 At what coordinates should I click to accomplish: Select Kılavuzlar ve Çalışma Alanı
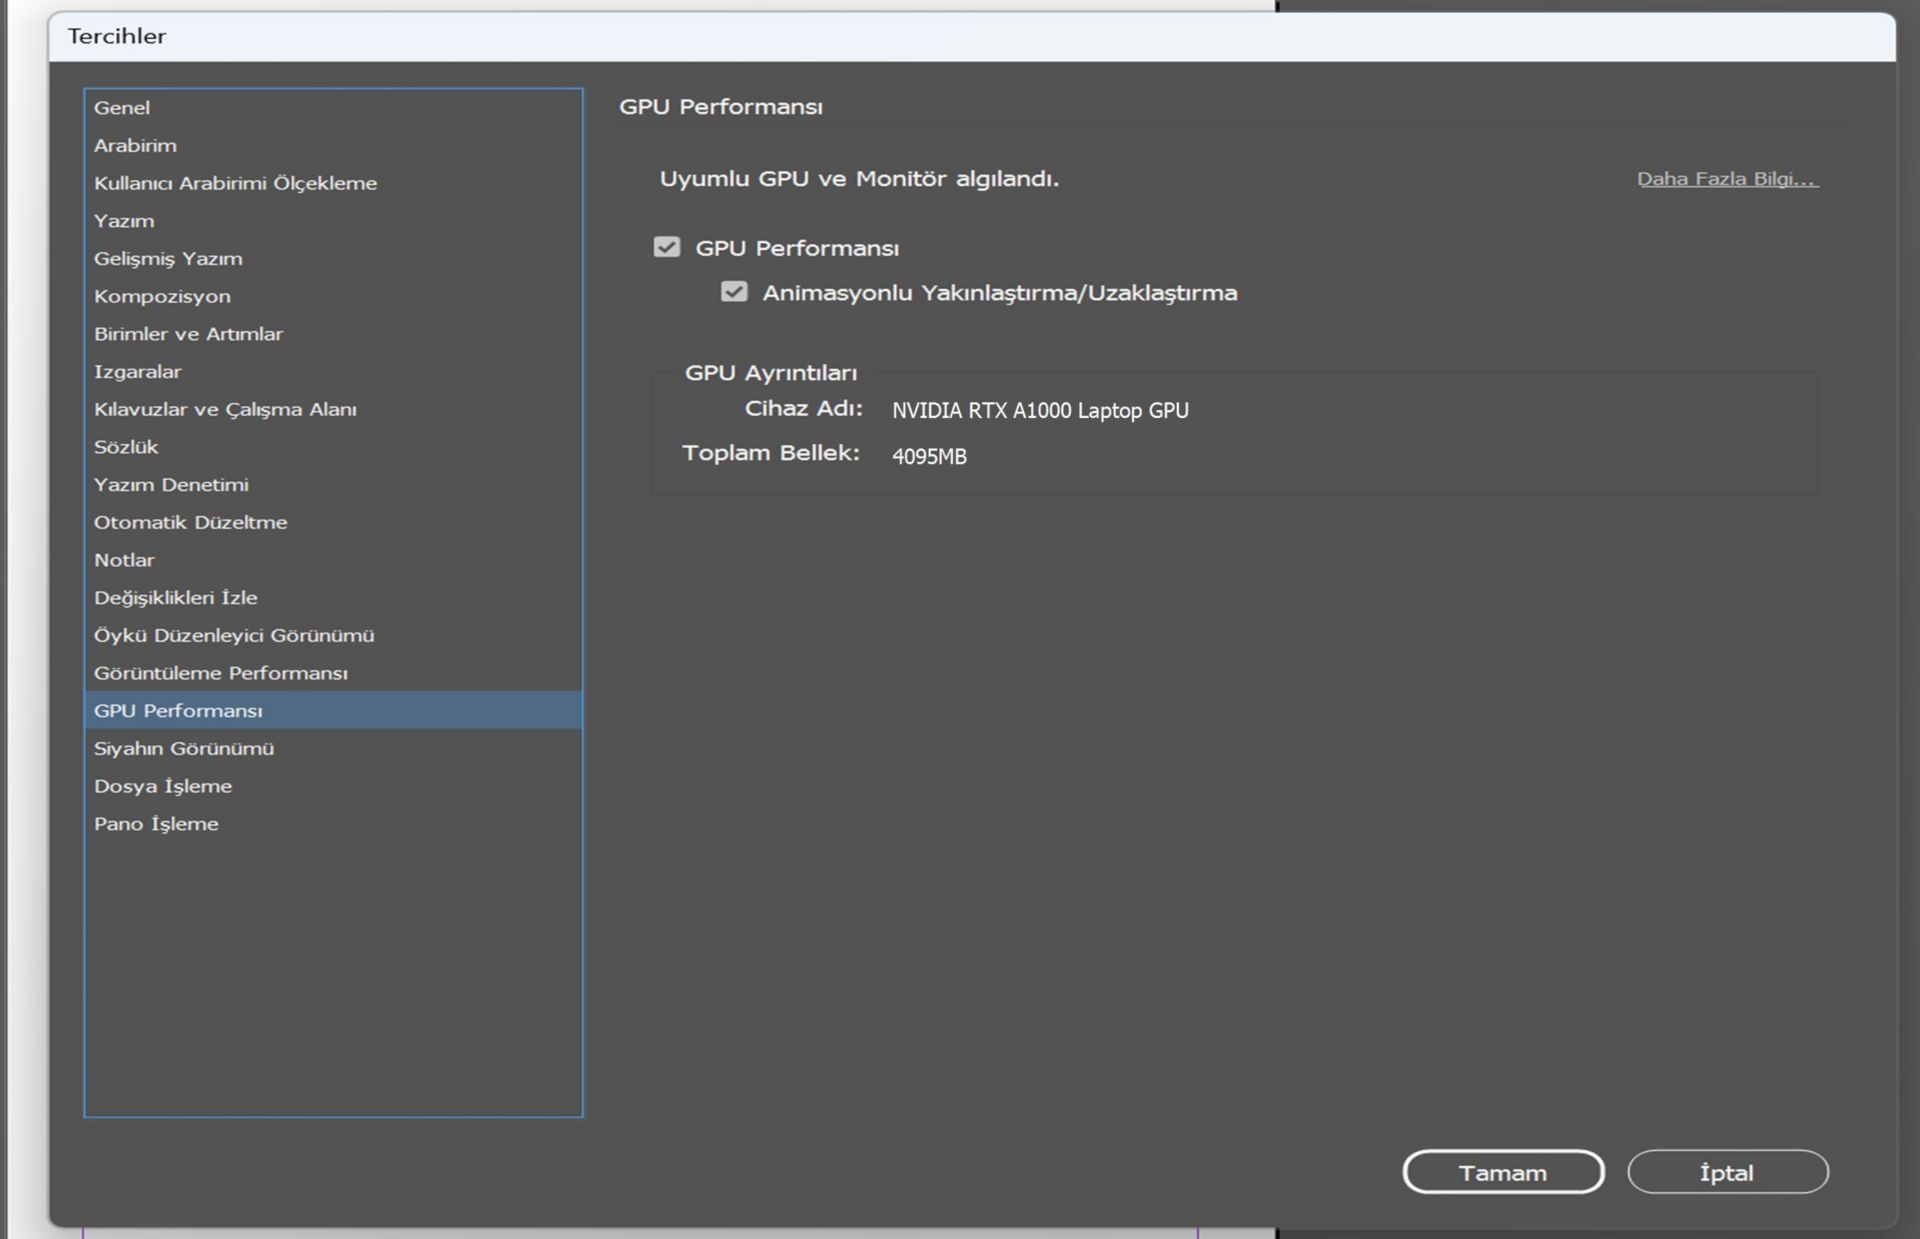pyautogui.click(x=225, y=410)
